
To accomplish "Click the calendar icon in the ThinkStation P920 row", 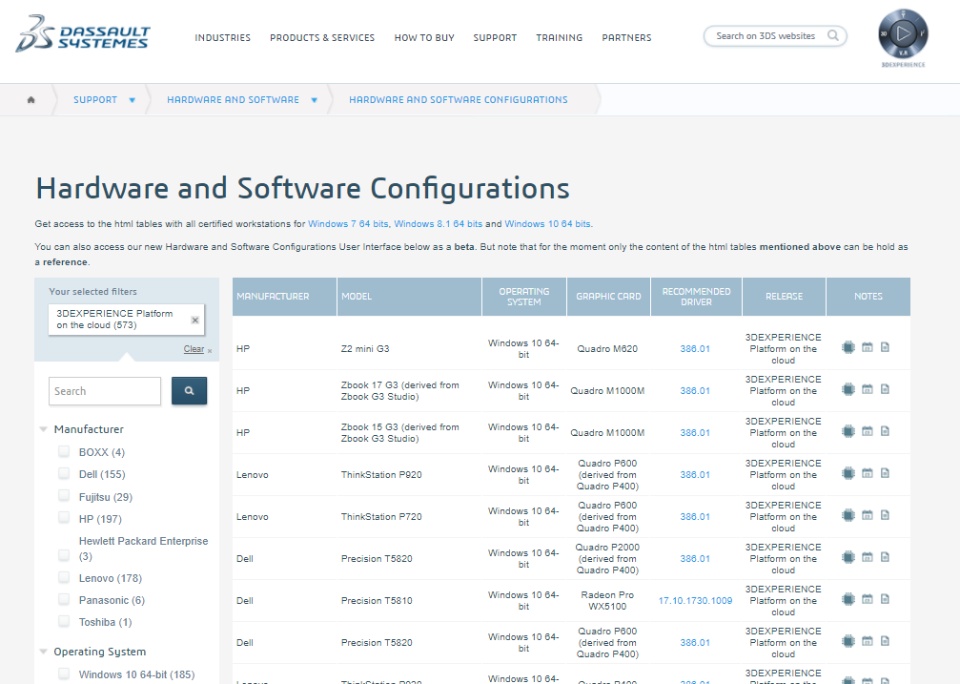I will click(867, 473).
